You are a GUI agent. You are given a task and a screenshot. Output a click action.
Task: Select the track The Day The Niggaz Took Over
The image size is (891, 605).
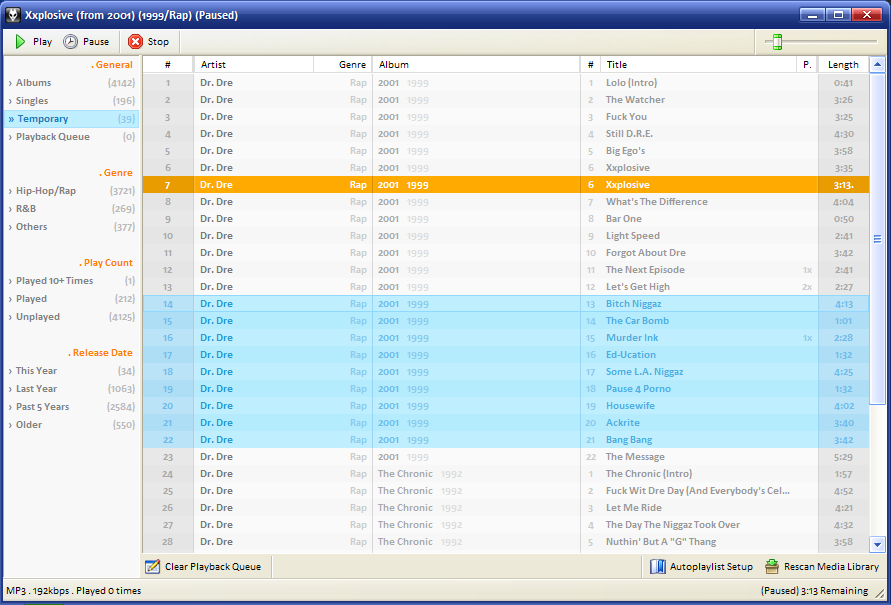coord(506,525)
